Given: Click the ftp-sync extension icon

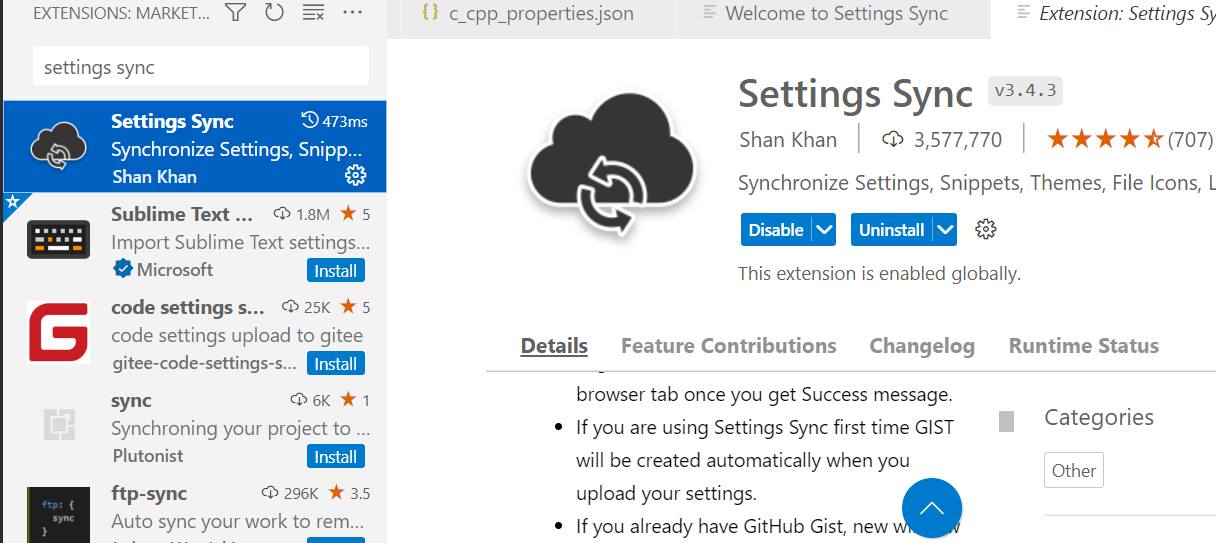Looking at the screenshot, I should [x=58, y=513].
